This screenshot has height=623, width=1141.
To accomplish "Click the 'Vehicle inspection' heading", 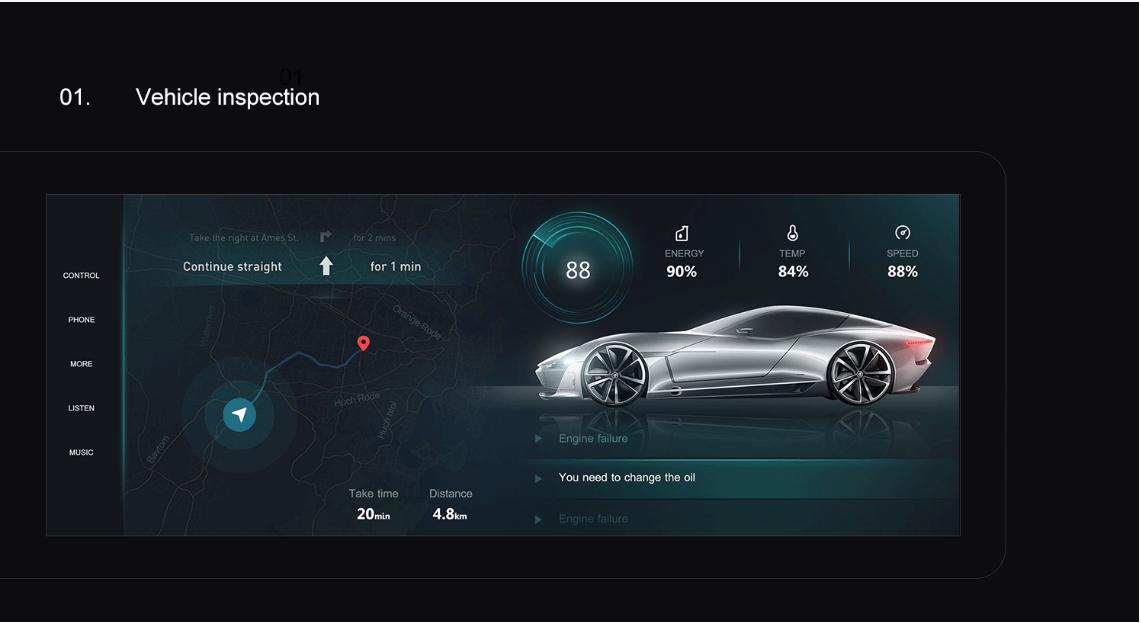I will point(228,97).
